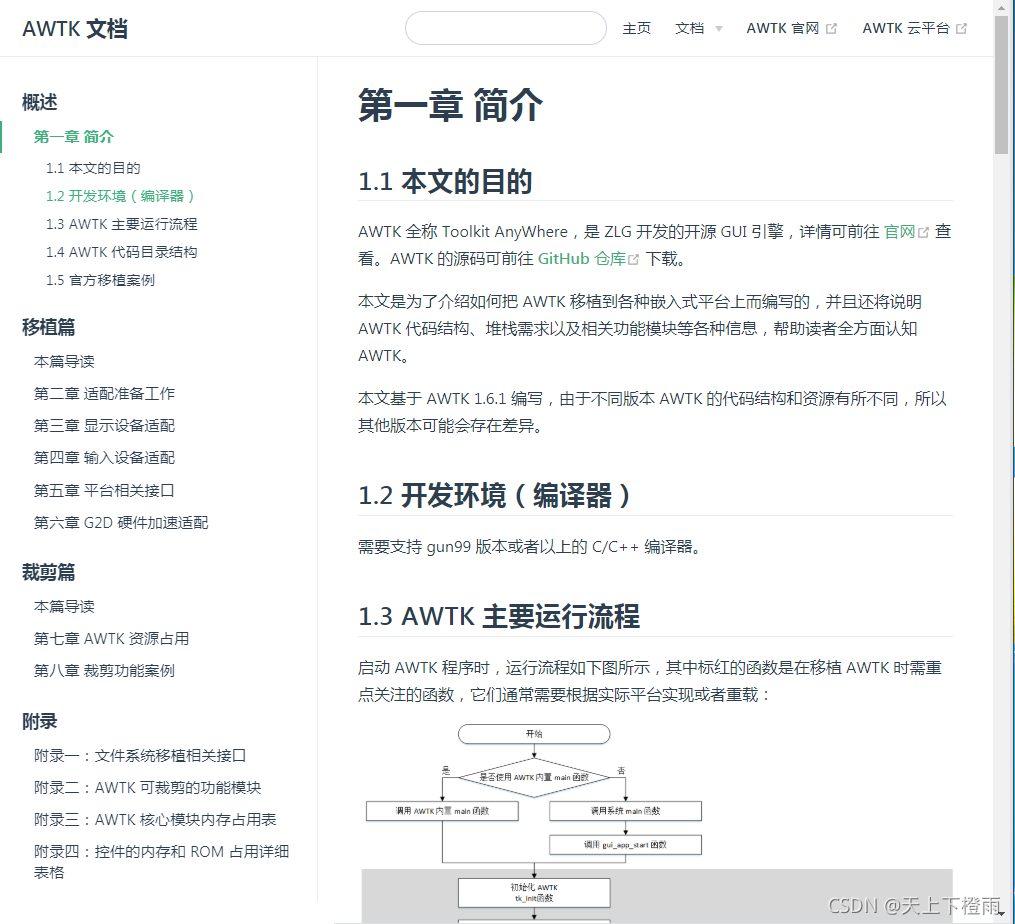Click the 裁剪篇 sidebar group heading
1015x924 pixels.
49,572
